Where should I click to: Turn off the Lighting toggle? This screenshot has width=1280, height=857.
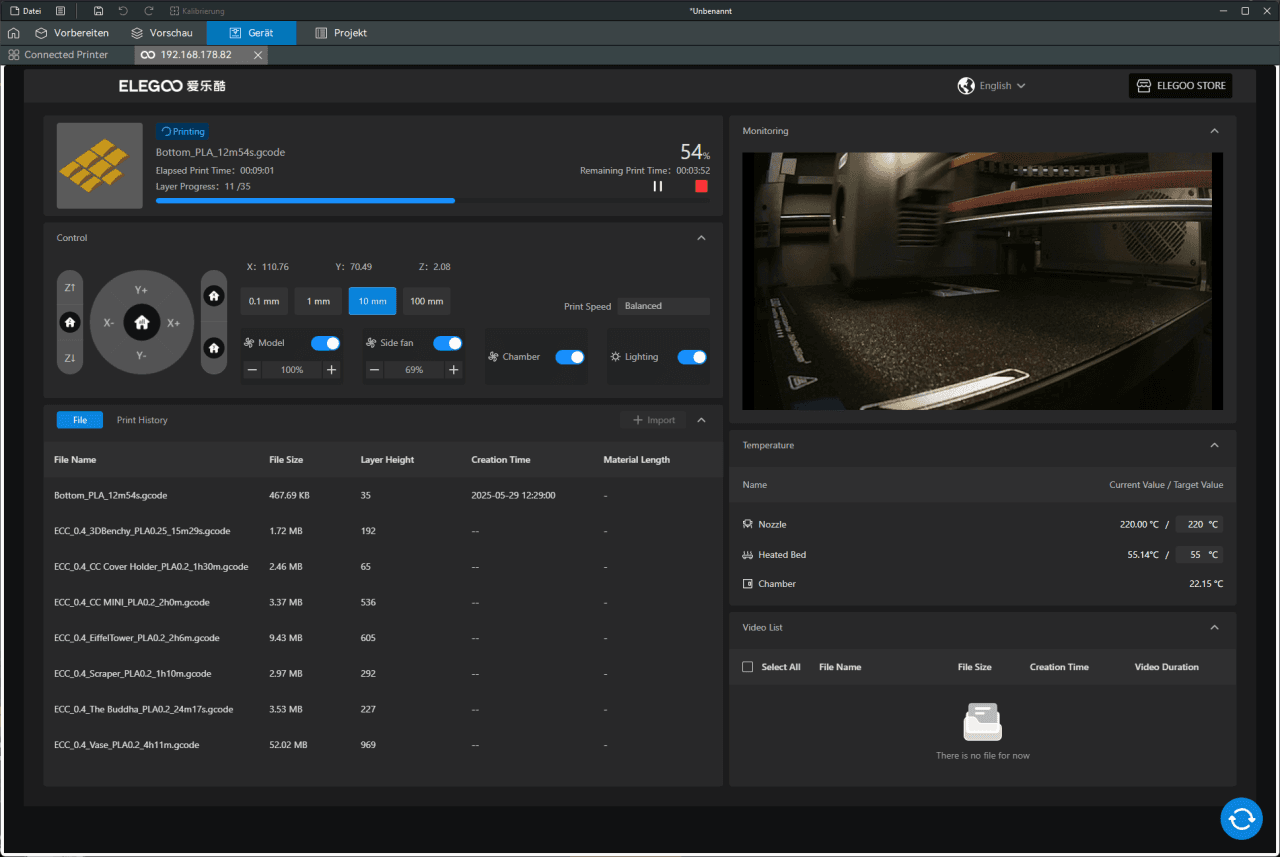pos(692,357)
